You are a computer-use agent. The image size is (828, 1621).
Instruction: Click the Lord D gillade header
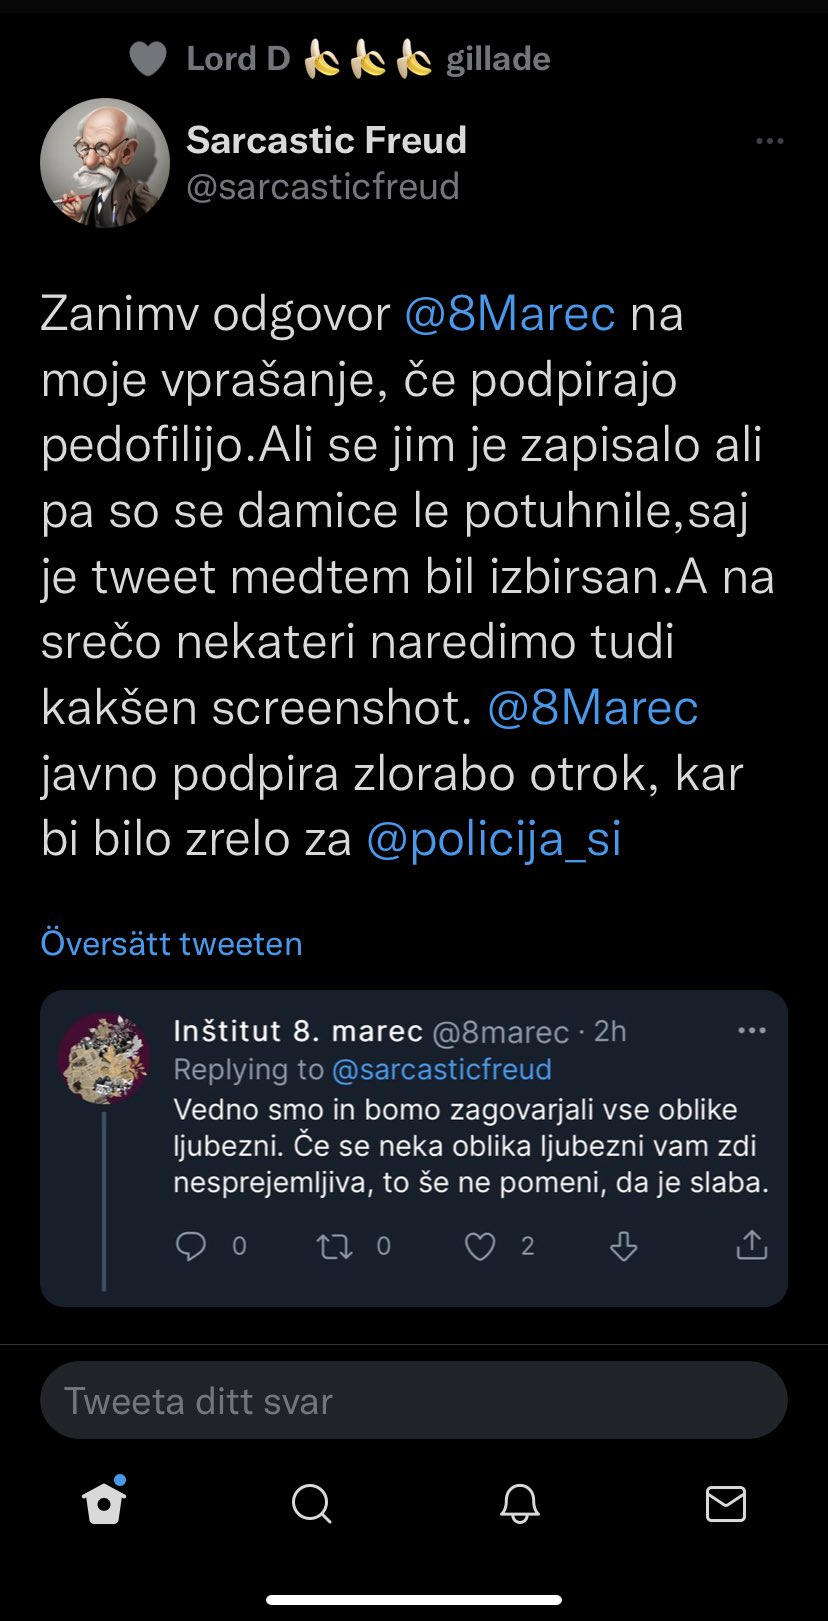[x=340, y=59]
